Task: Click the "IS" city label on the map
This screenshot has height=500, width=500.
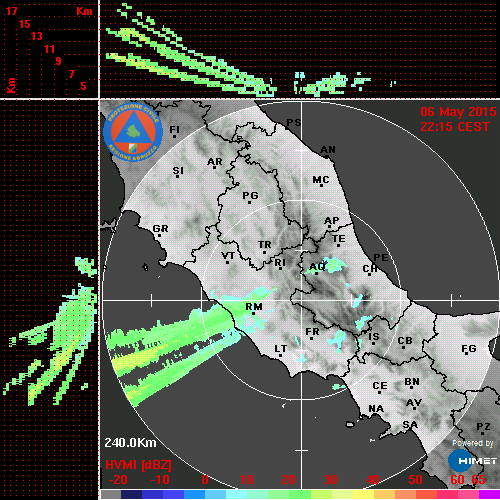Action: pyautogui.click(x=374, y=337)
